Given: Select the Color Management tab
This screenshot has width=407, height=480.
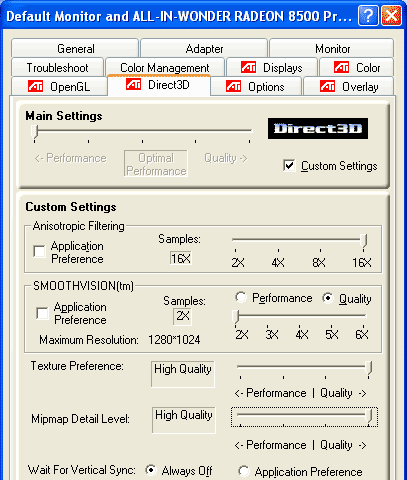Looking at the screenshot, I should pyautogui.click(x=165, y=68).
